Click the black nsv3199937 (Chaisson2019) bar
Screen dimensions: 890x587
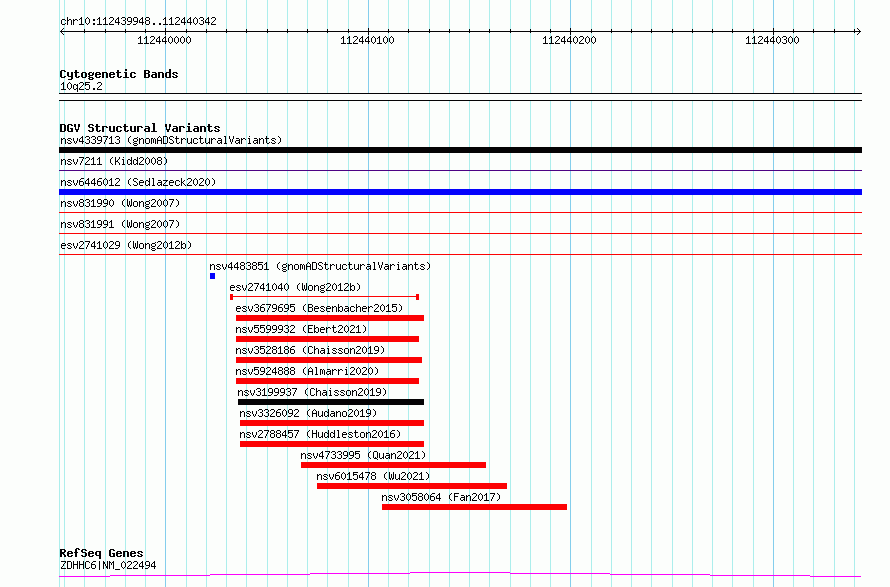coord(330,402)
